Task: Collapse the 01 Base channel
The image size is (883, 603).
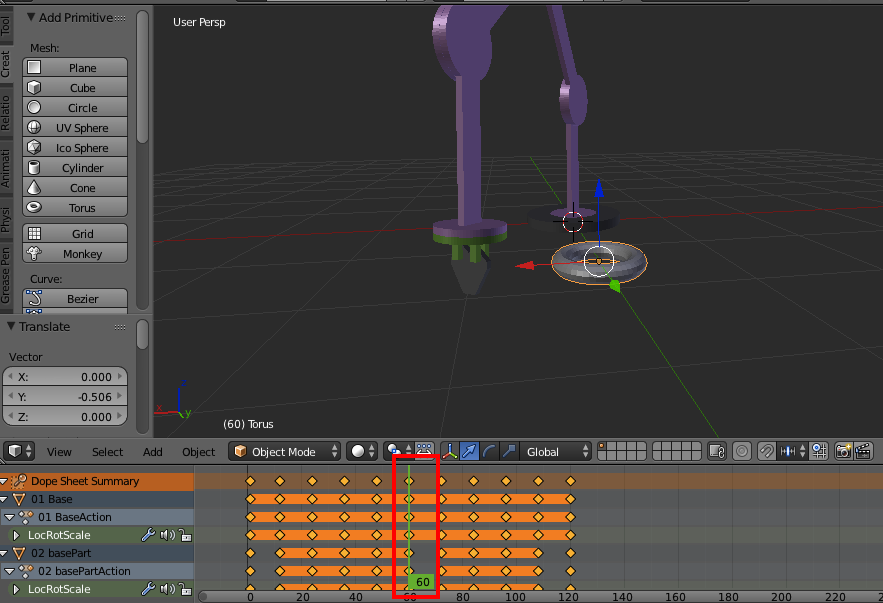Action: coord(4,499)
